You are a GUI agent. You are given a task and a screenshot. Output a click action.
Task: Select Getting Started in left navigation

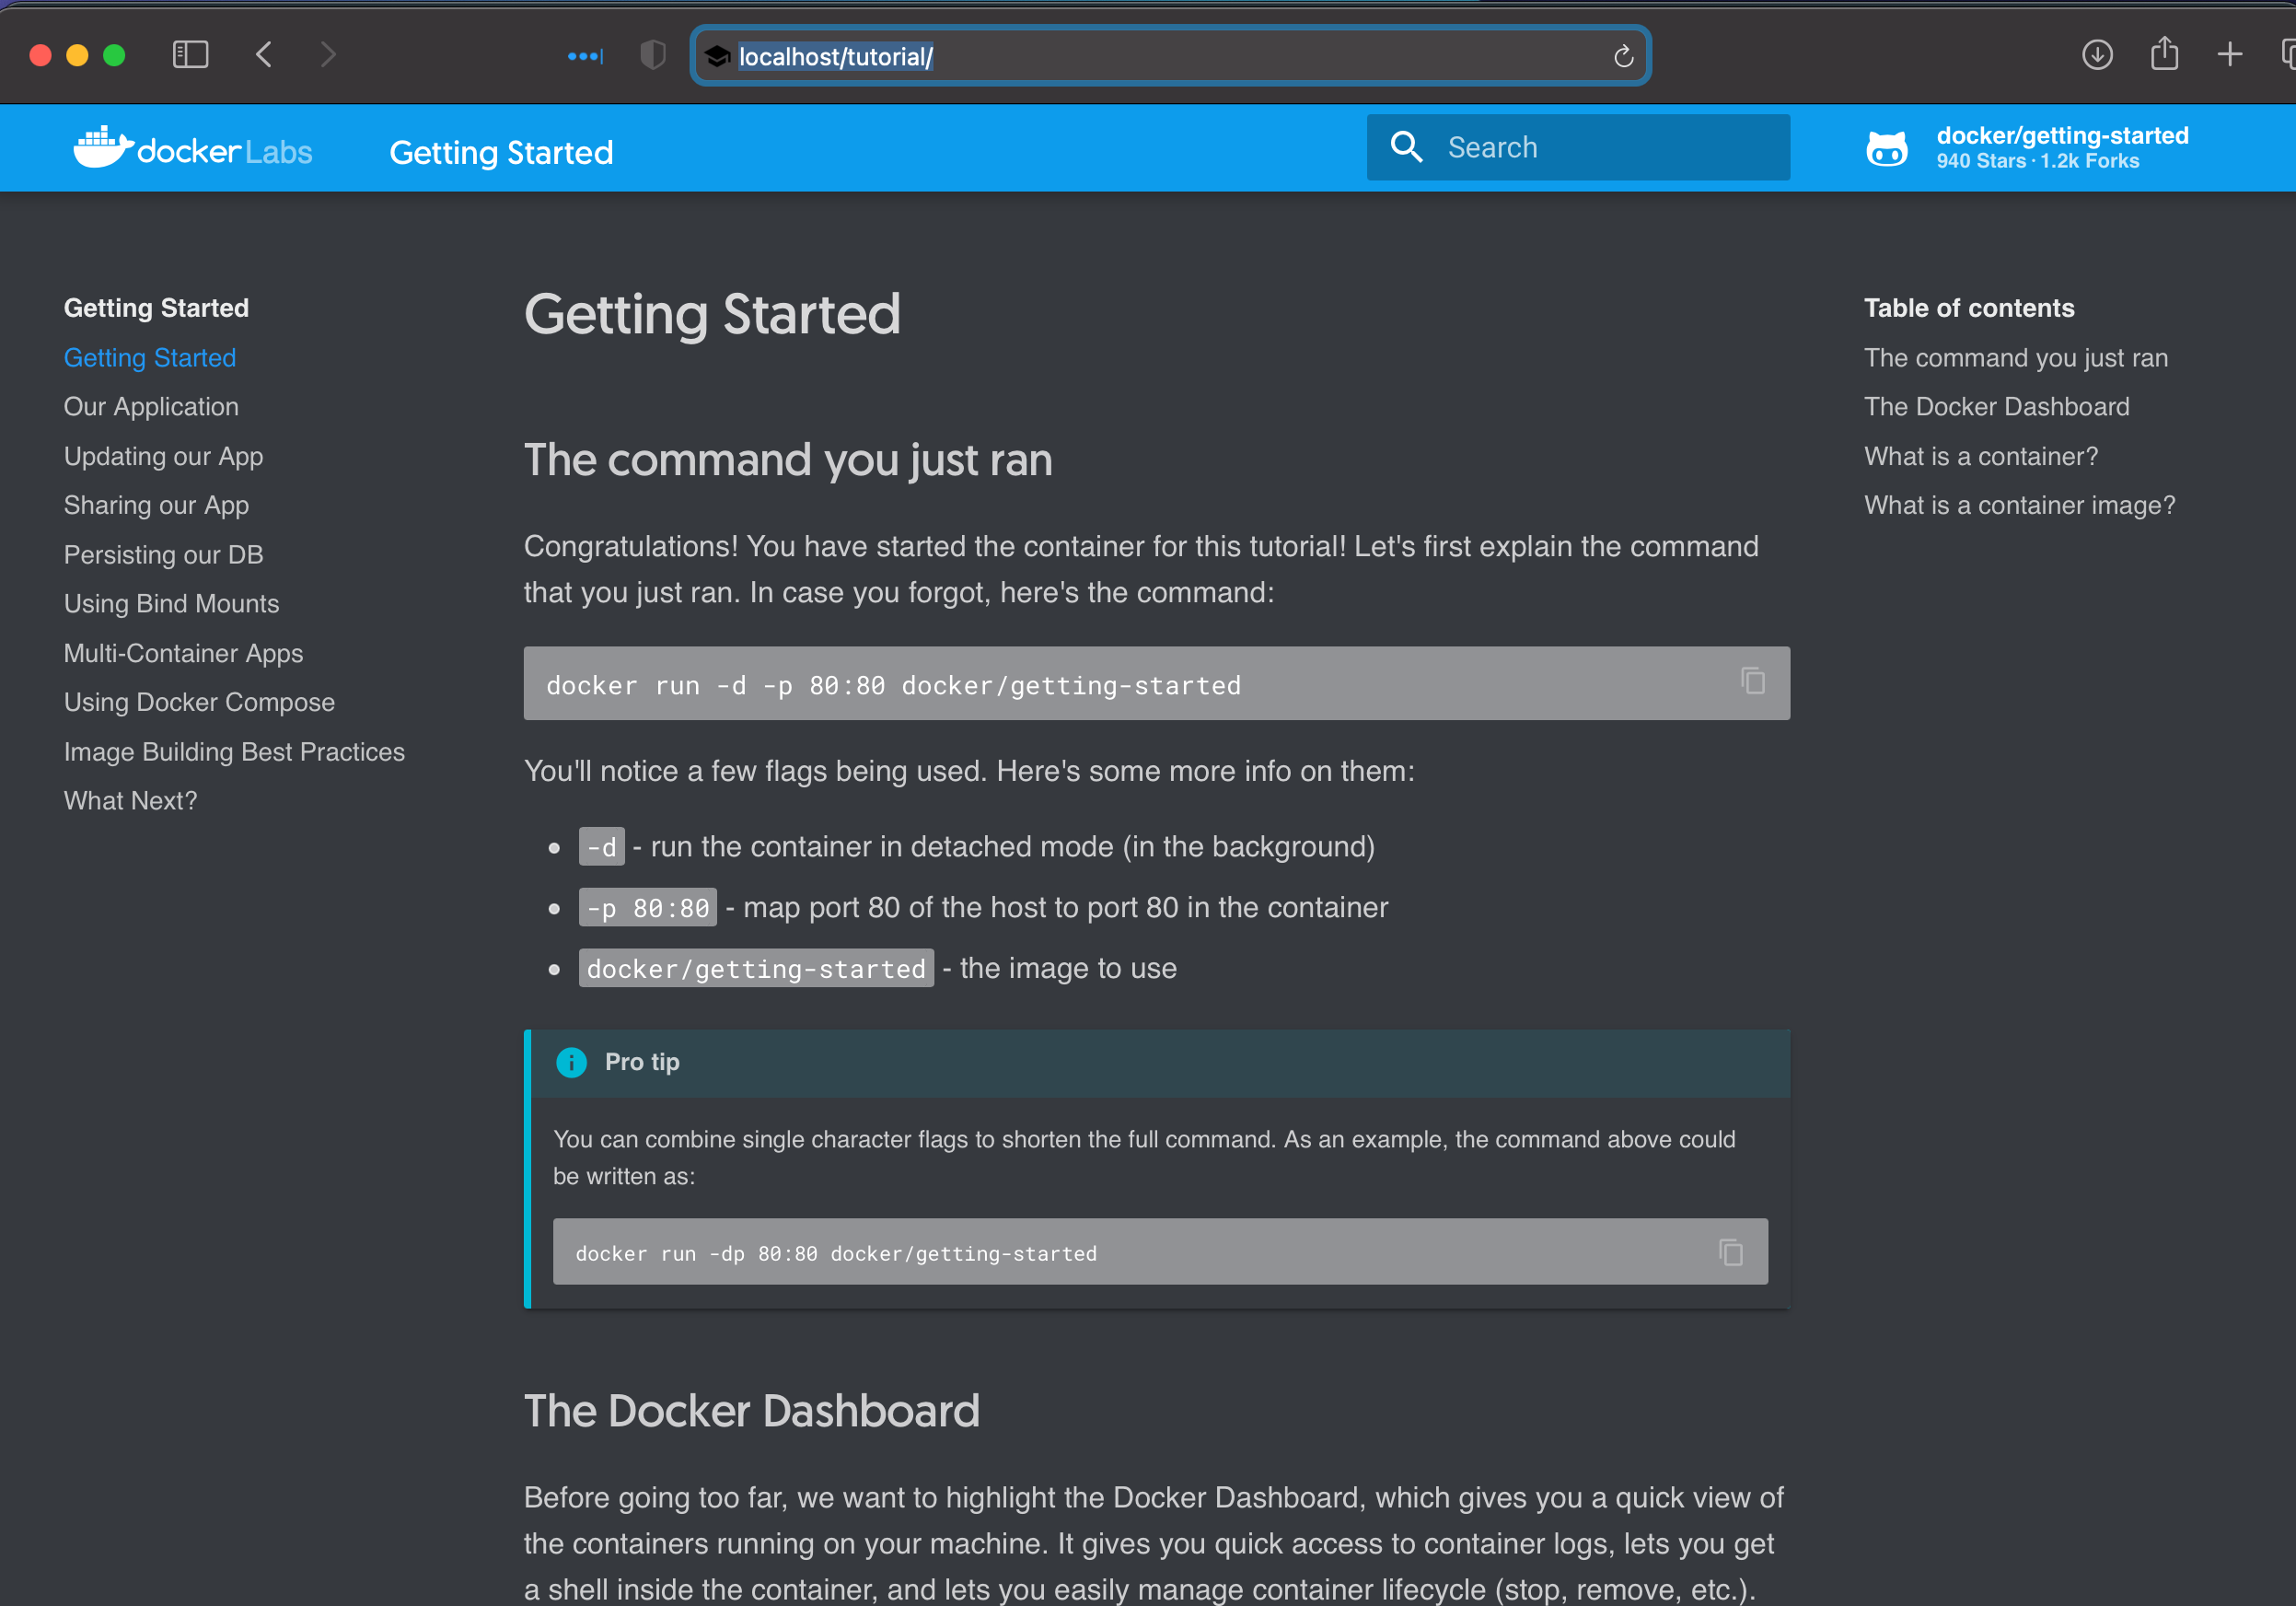coord(150,358)
